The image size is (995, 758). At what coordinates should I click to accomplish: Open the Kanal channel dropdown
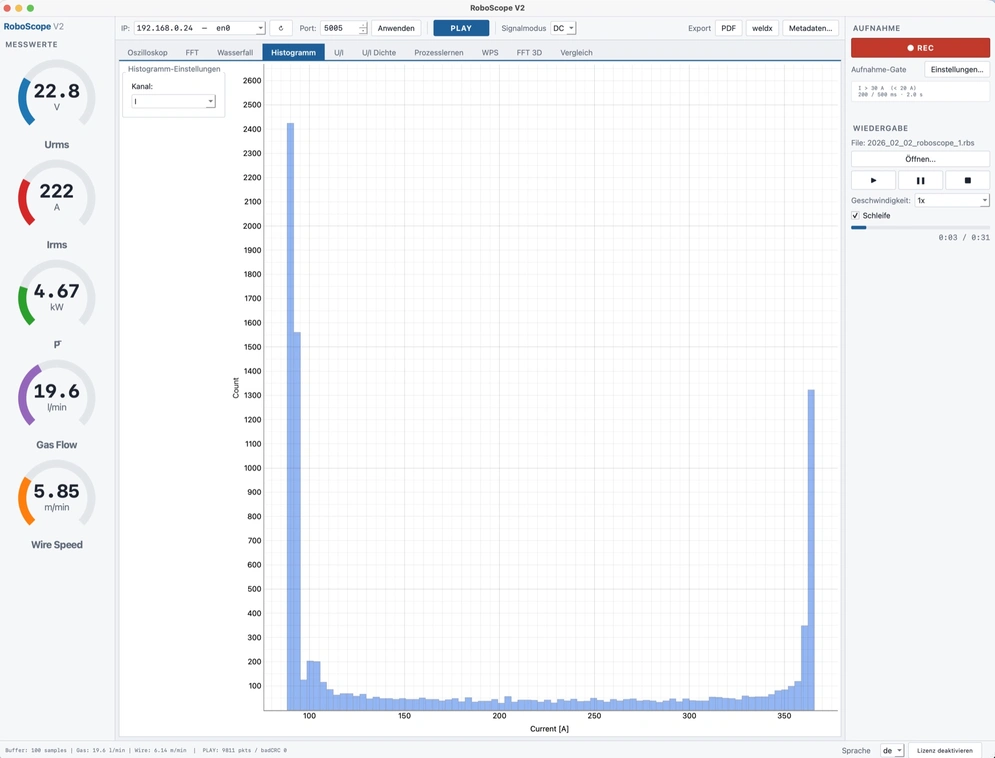click(173, 101)
